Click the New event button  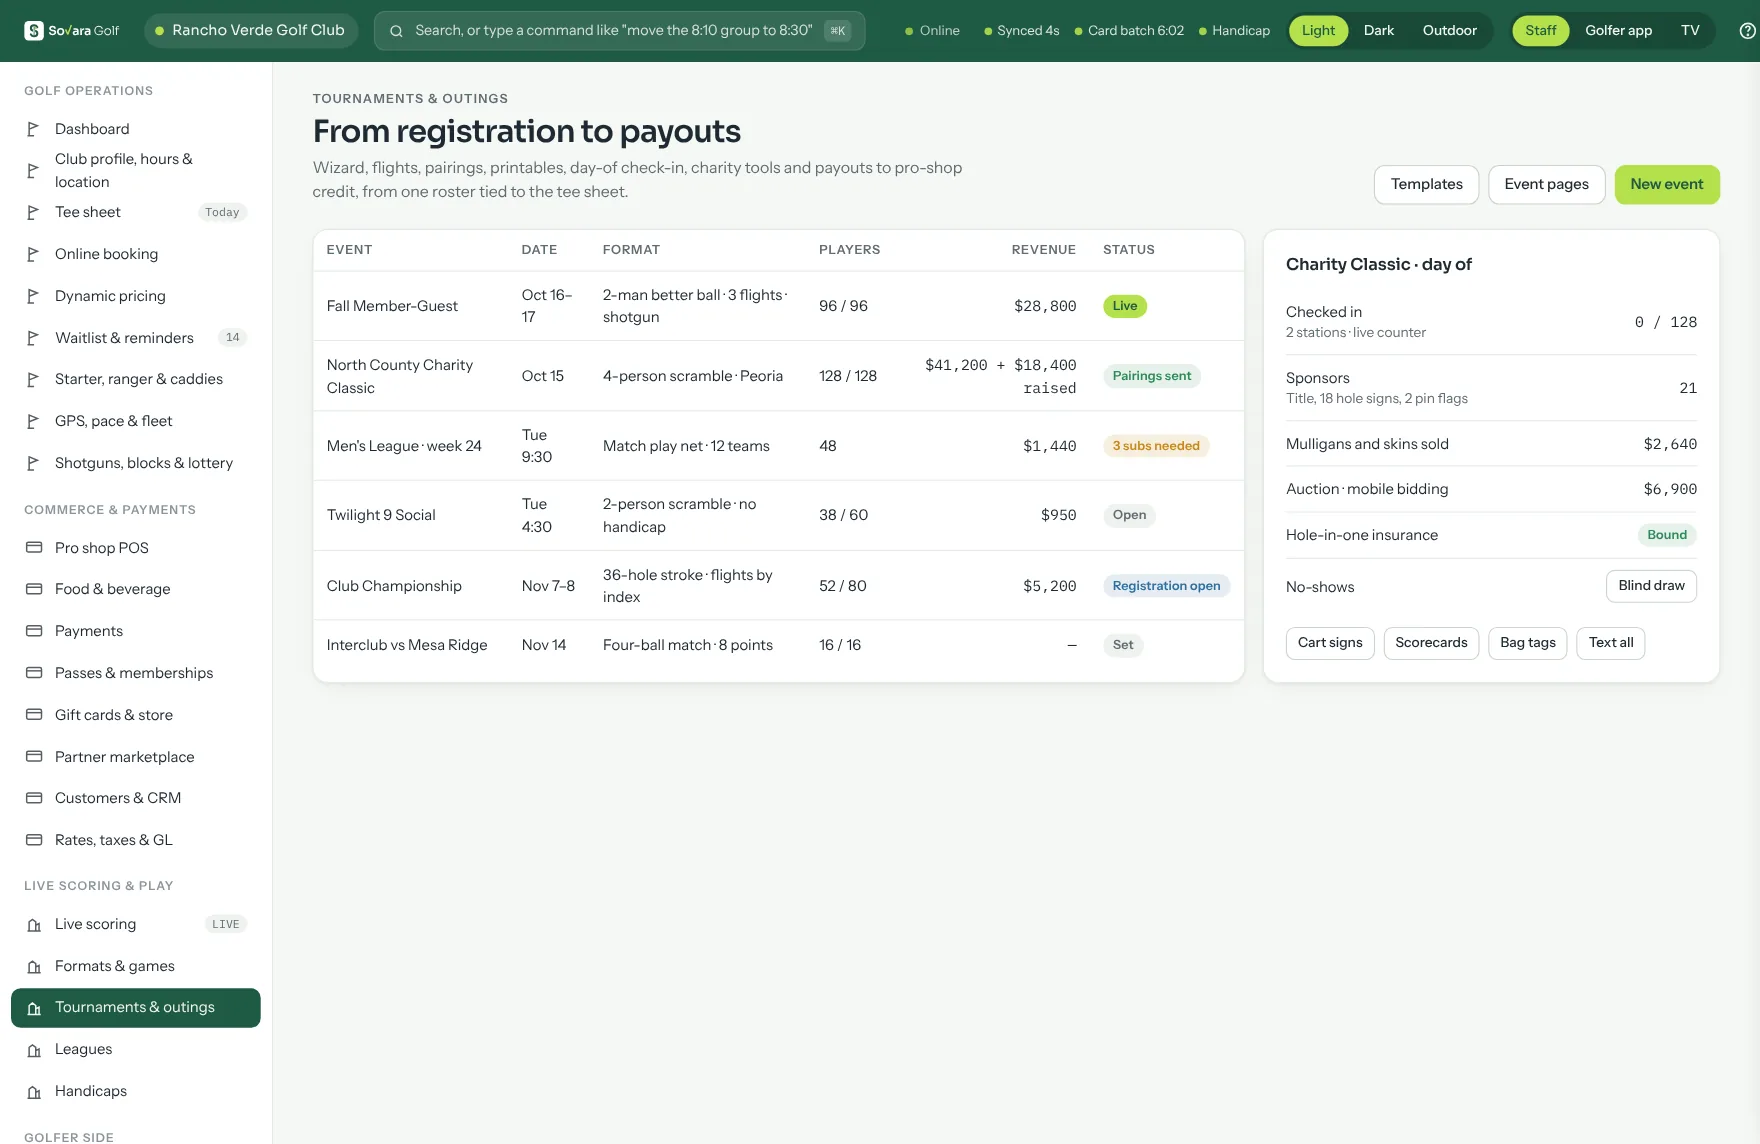(1666, 185)
